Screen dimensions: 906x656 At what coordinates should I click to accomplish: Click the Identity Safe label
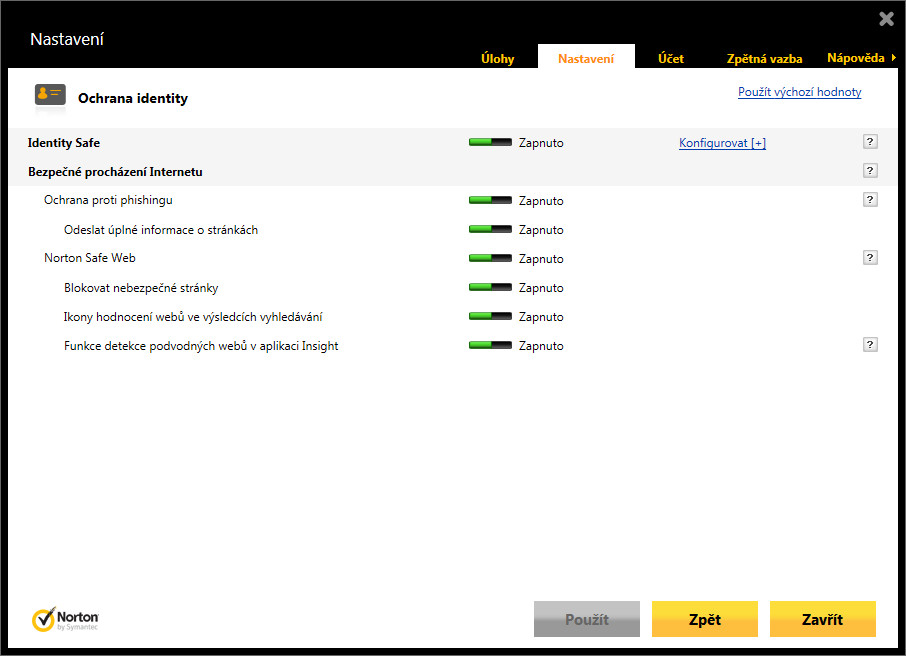coord(64,143)
